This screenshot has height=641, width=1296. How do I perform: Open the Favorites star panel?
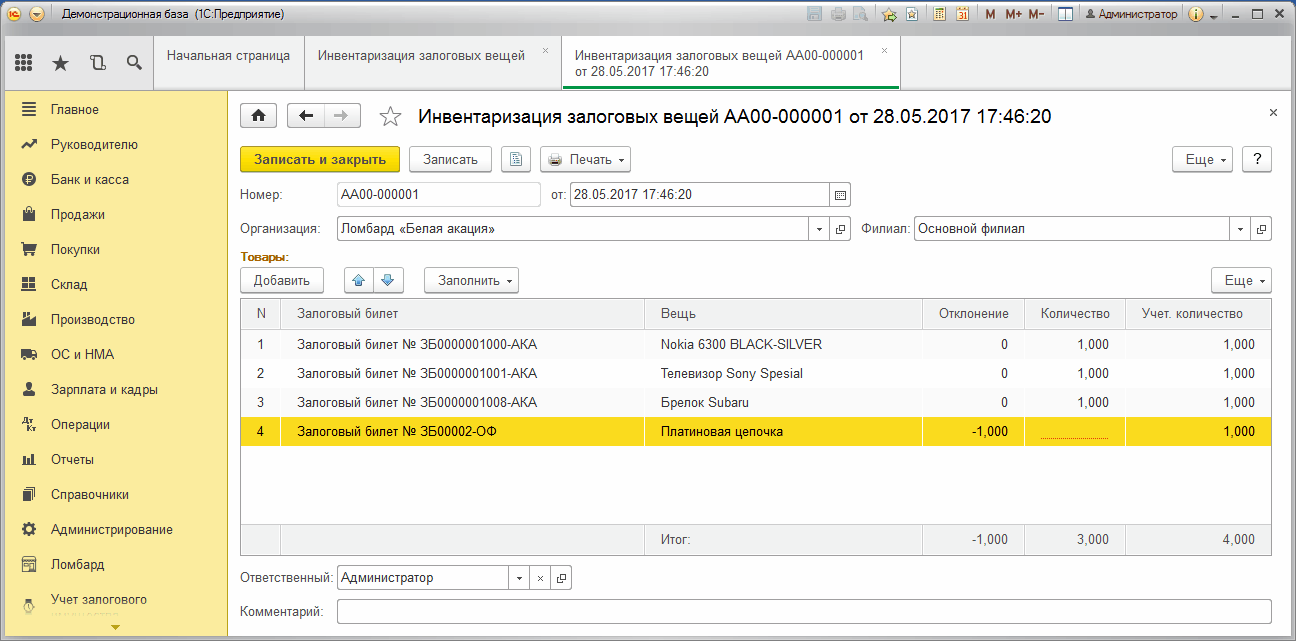tap(60, 63)
